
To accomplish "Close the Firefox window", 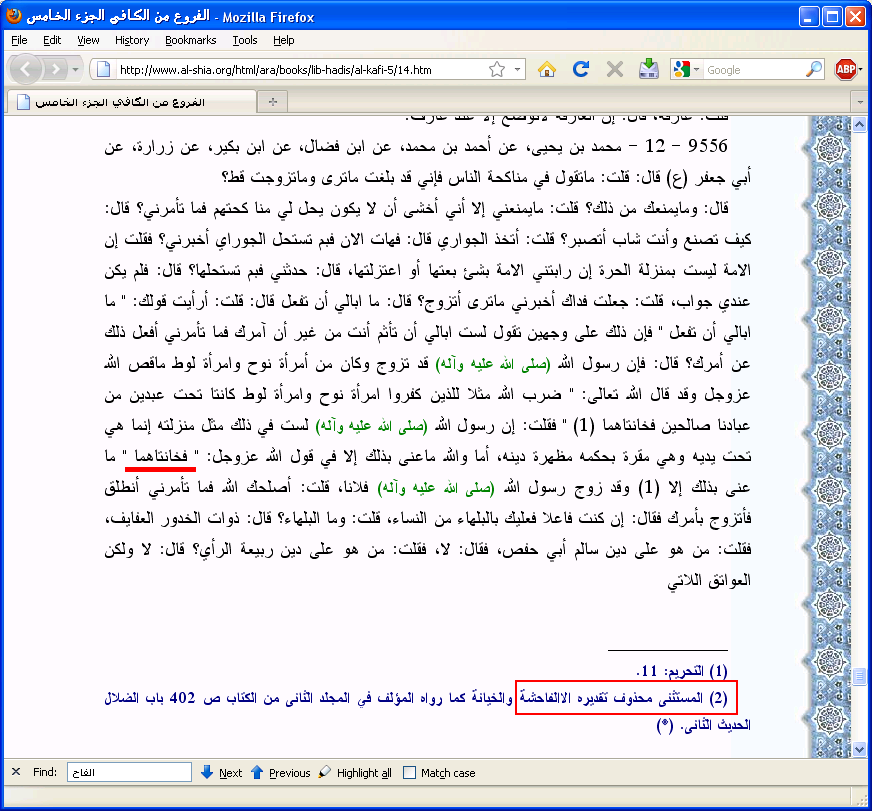I will click(x=855, y=17).
